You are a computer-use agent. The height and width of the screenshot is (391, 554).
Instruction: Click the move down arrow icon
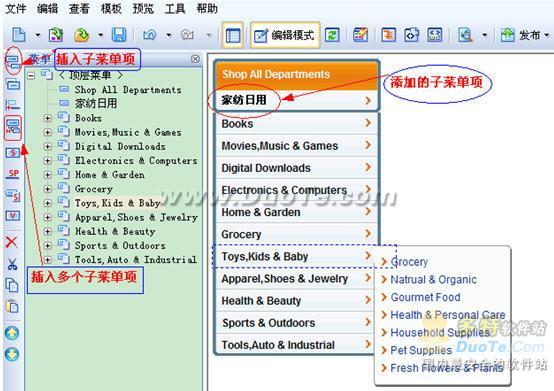point(12,354)
